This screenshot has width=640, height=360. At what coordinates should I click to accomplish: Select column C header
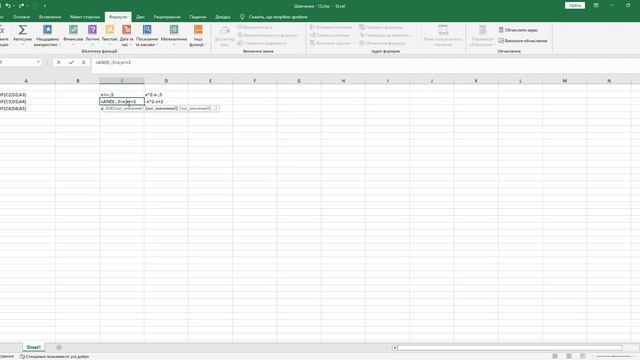coord(122,81)
